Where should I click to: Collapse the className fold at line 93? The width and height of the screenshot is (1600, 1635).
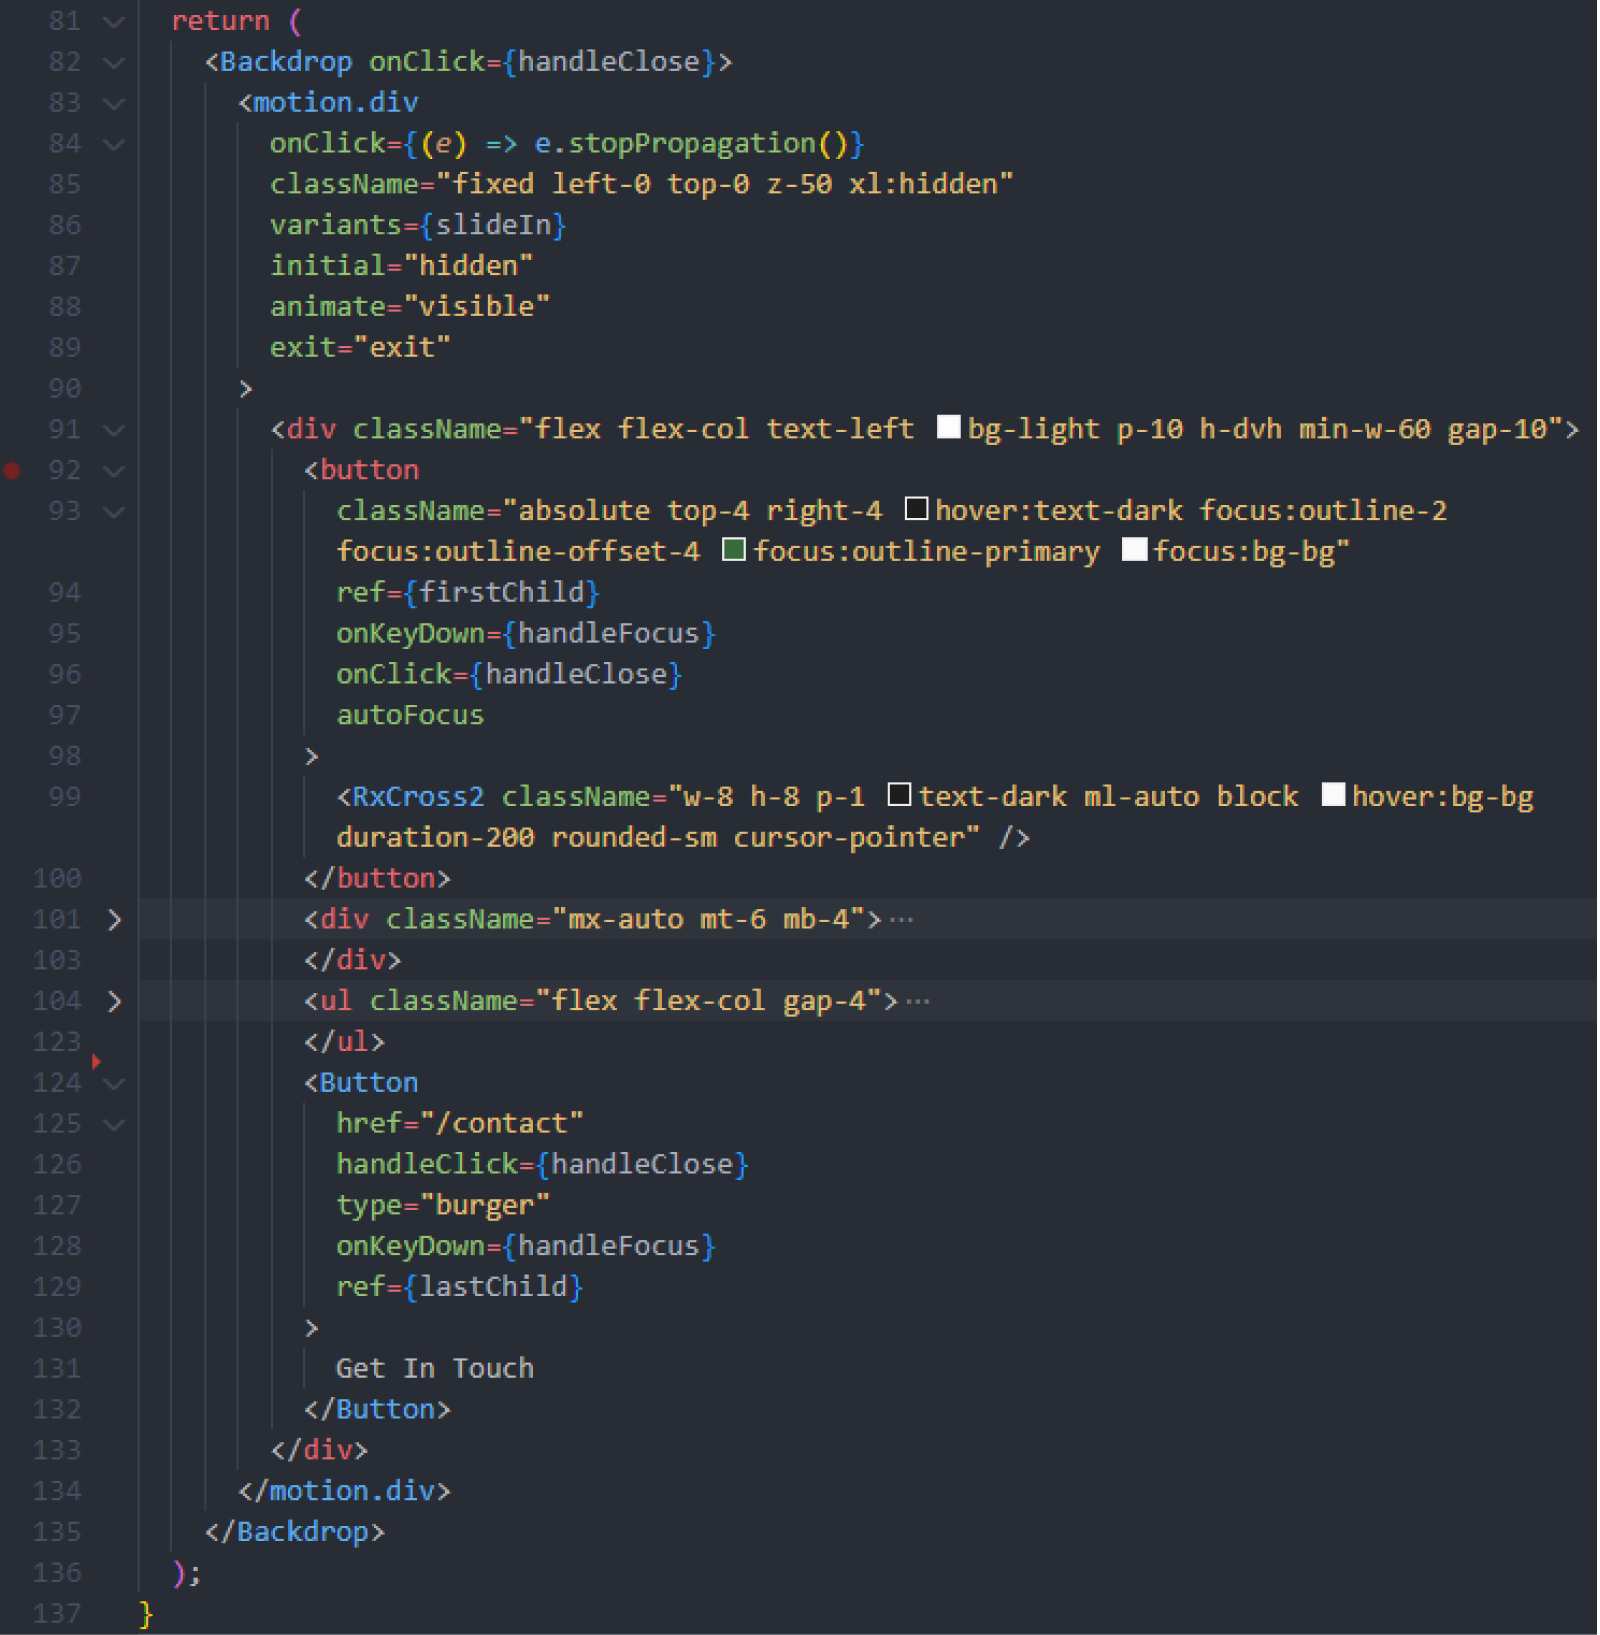click(115, 512)
